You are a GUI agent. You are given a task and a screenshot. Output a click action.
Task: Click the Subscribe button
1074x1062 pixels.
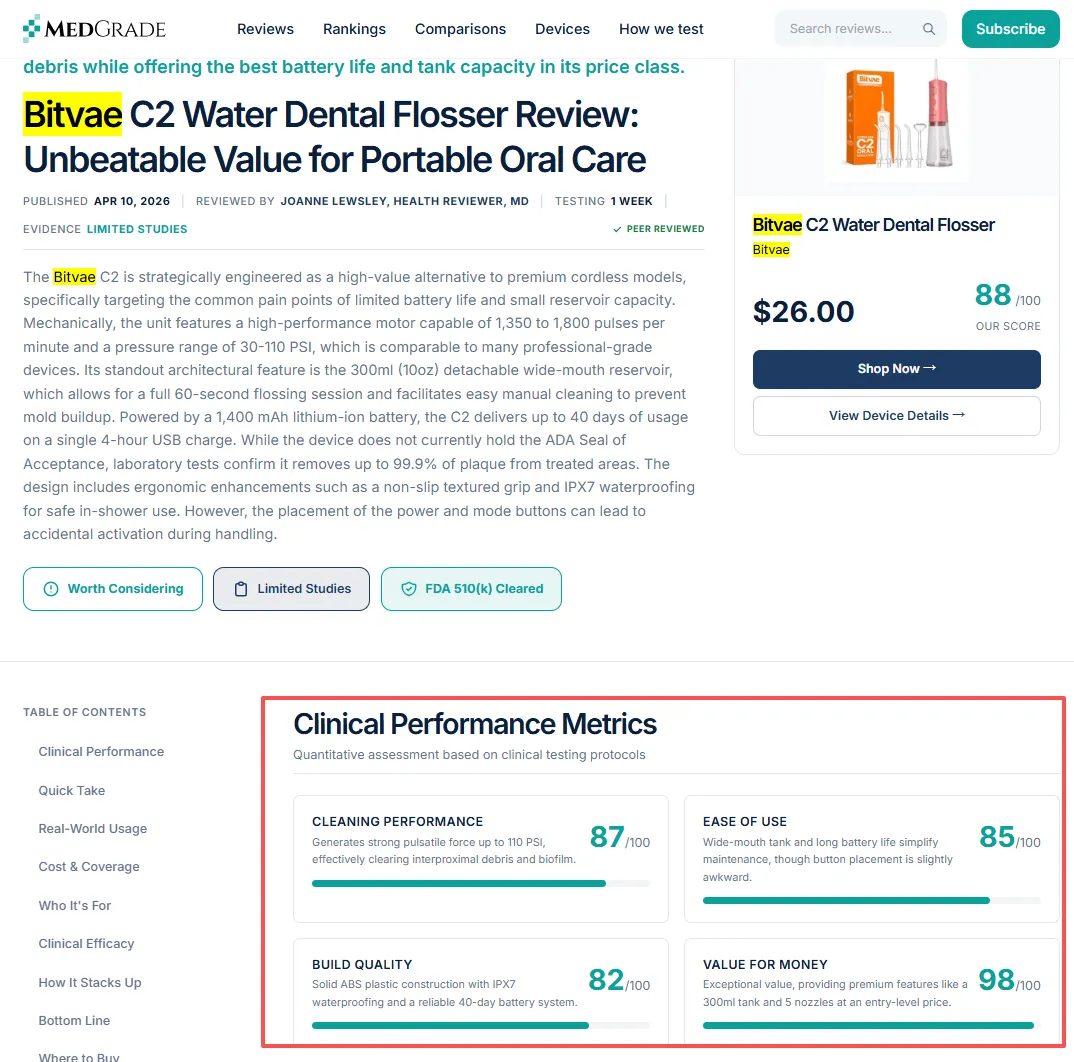[1010, 29]
